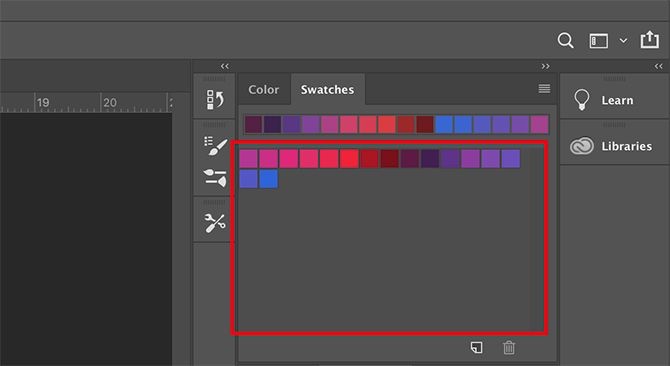Delete swatch using trash icon
Viewport: 670px width, 366px height.
[508, 347]
